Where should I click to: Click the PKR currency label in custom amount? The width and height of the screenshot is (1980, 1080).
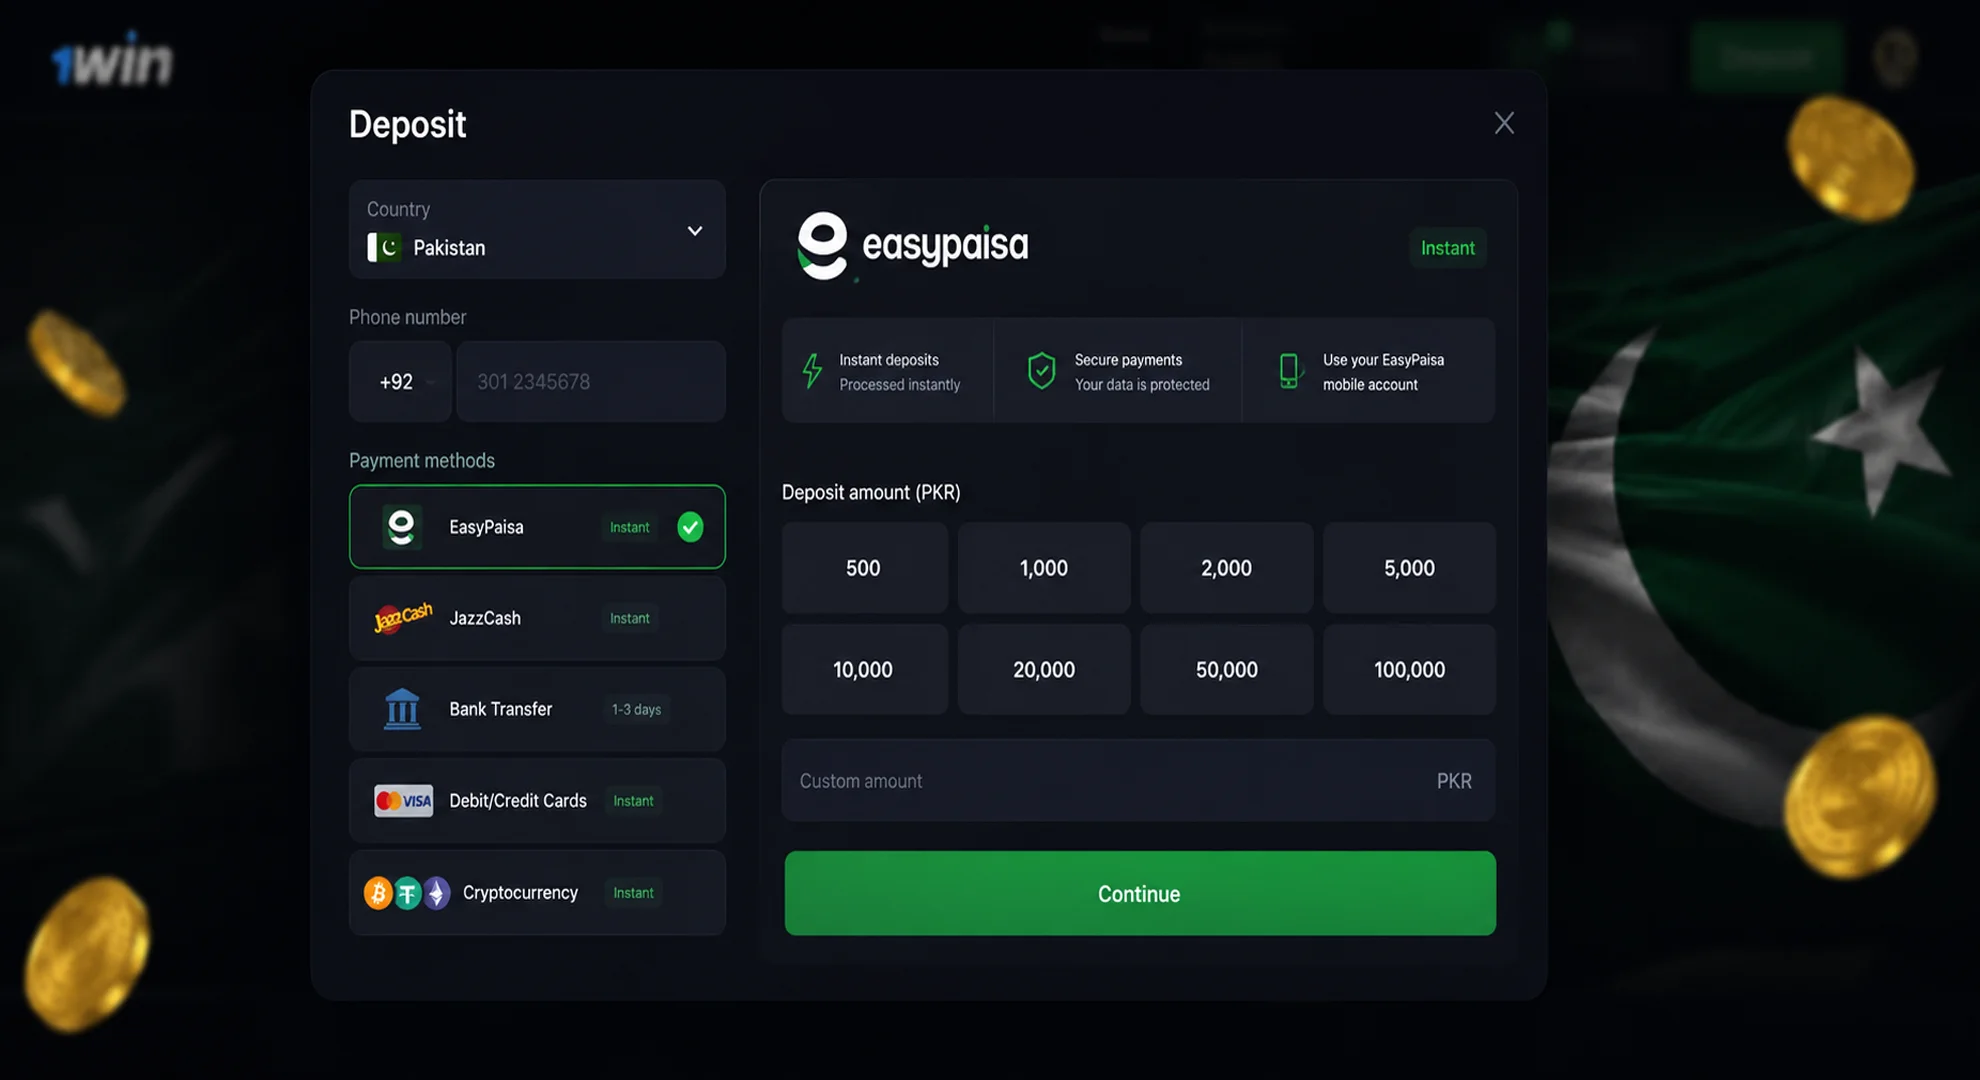(x=1454, y=781)
